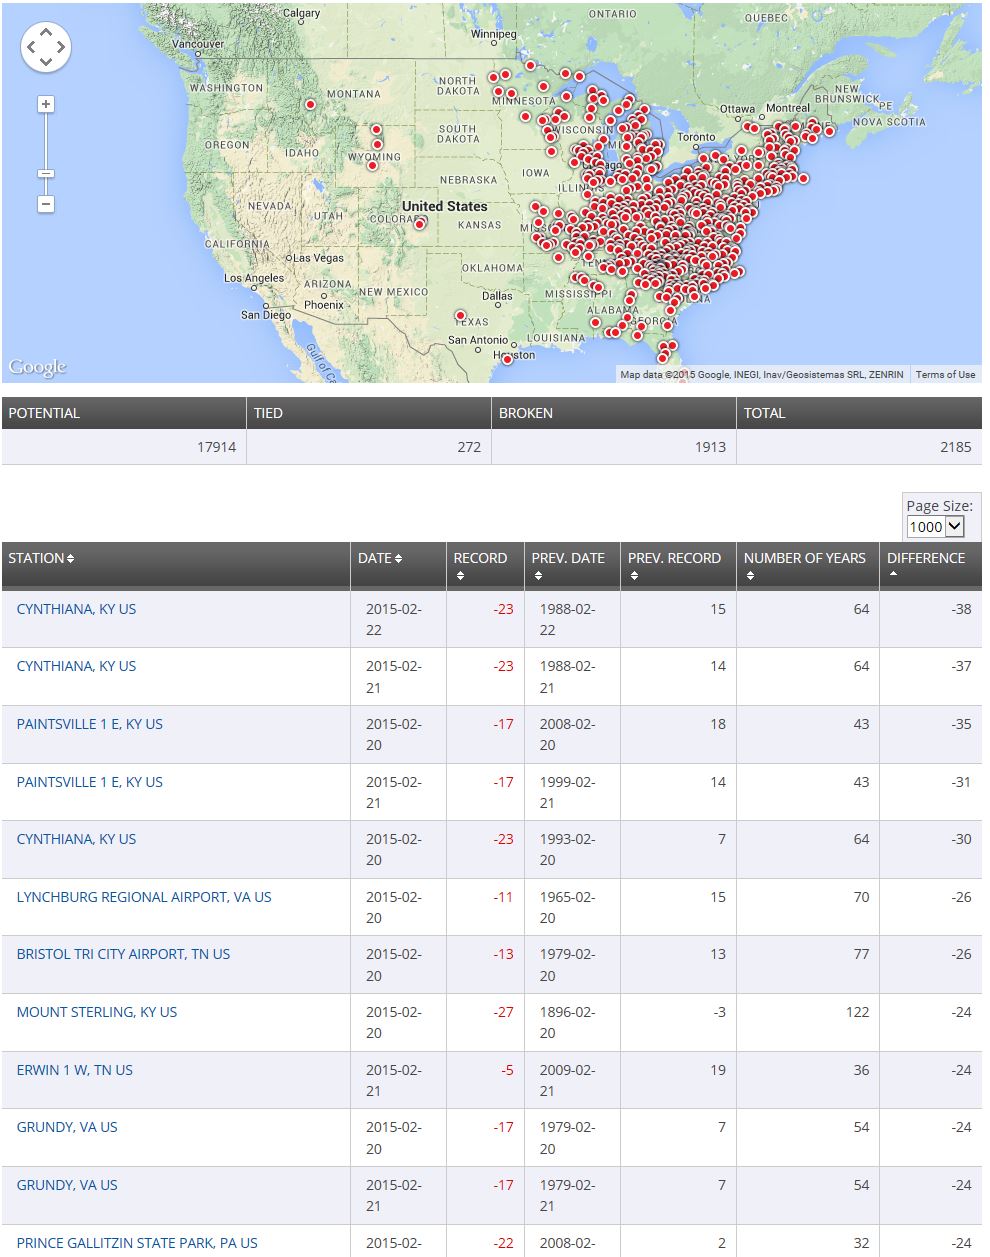Sort the table by Date column
The image size is (990, 1257).
point(380,558)
